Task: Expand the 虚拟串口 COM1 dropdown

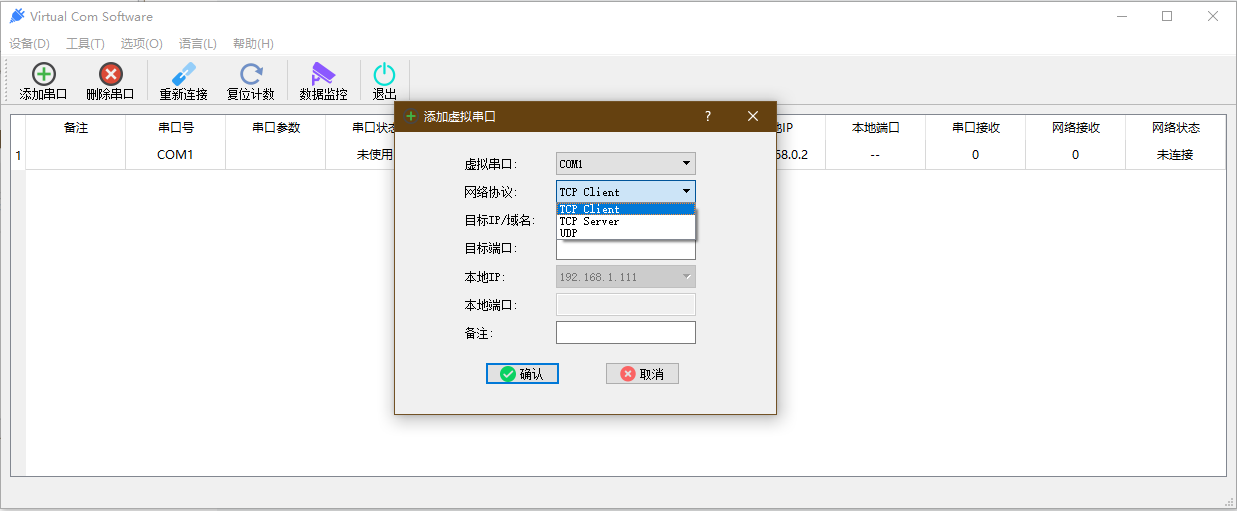Action: [x=626, y=164]
